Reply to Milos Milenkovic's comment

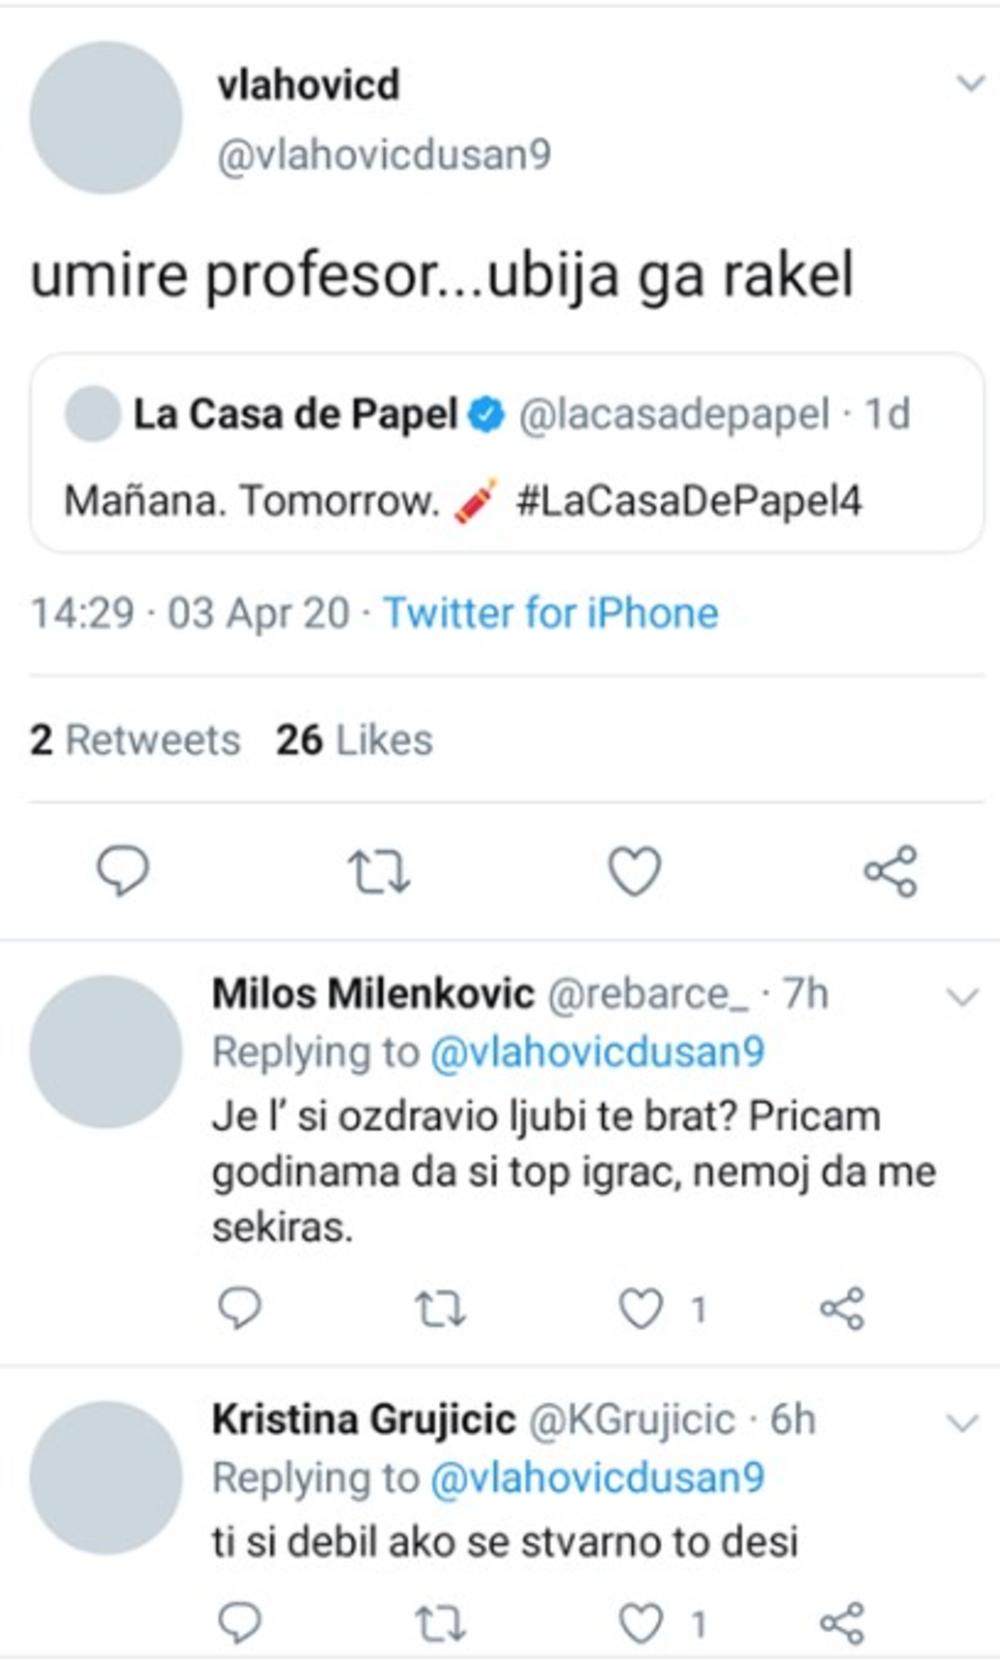(x=240, y=1308)
